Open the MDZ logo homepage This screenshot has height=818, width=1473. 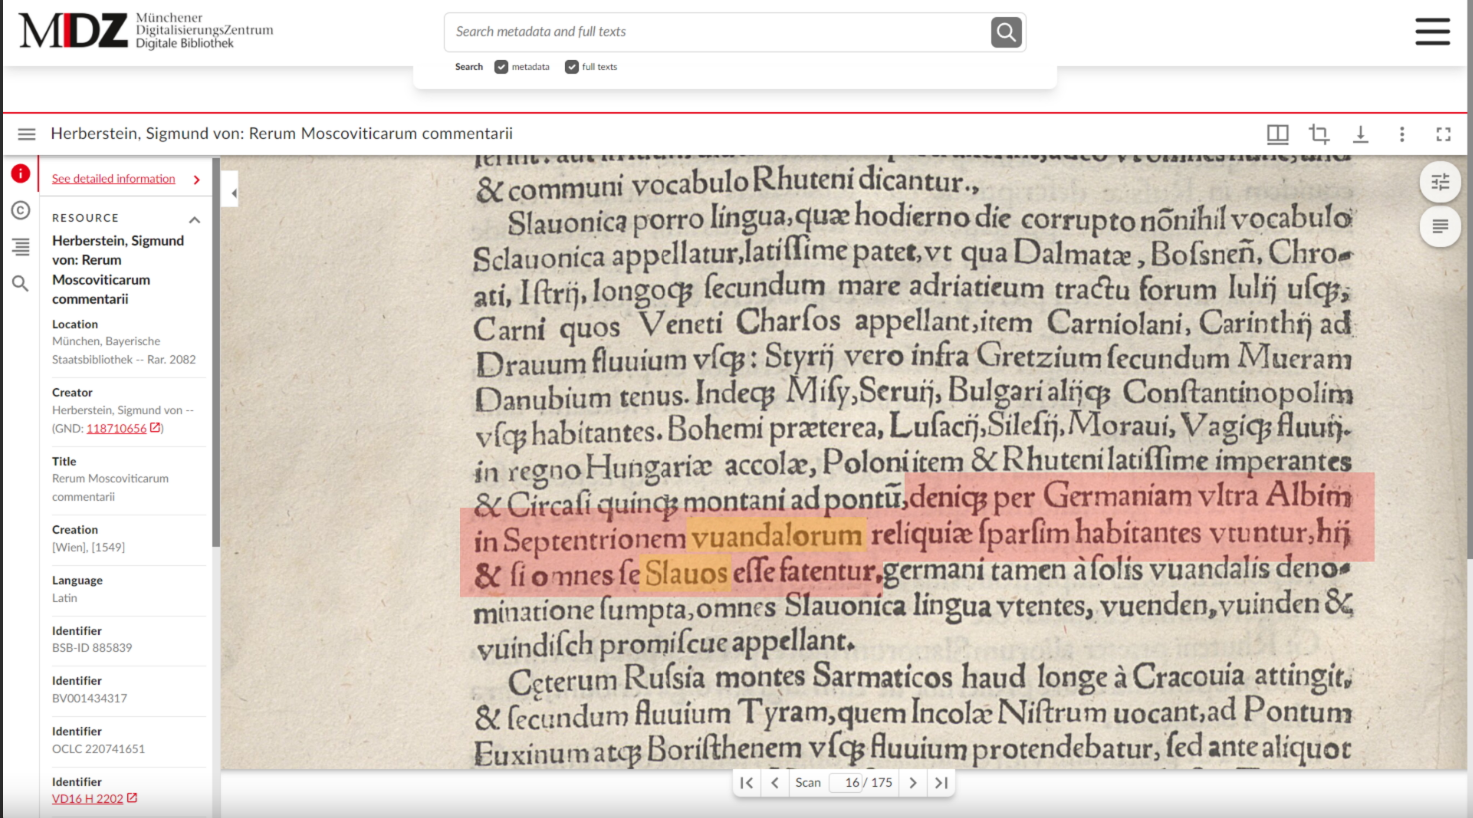tap(146, 31)
